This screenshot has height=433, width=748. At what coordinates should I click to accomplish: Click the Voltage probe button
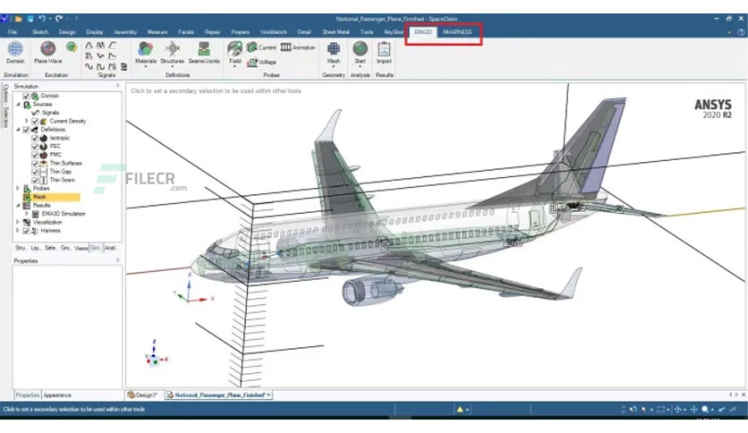(265, 62)
